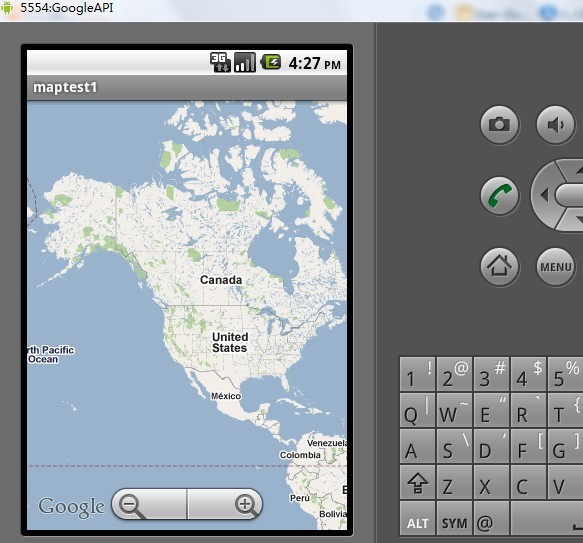Screen dimensions: 583x543
Task: Click the Google logo on map
Action: pos(71,507)
